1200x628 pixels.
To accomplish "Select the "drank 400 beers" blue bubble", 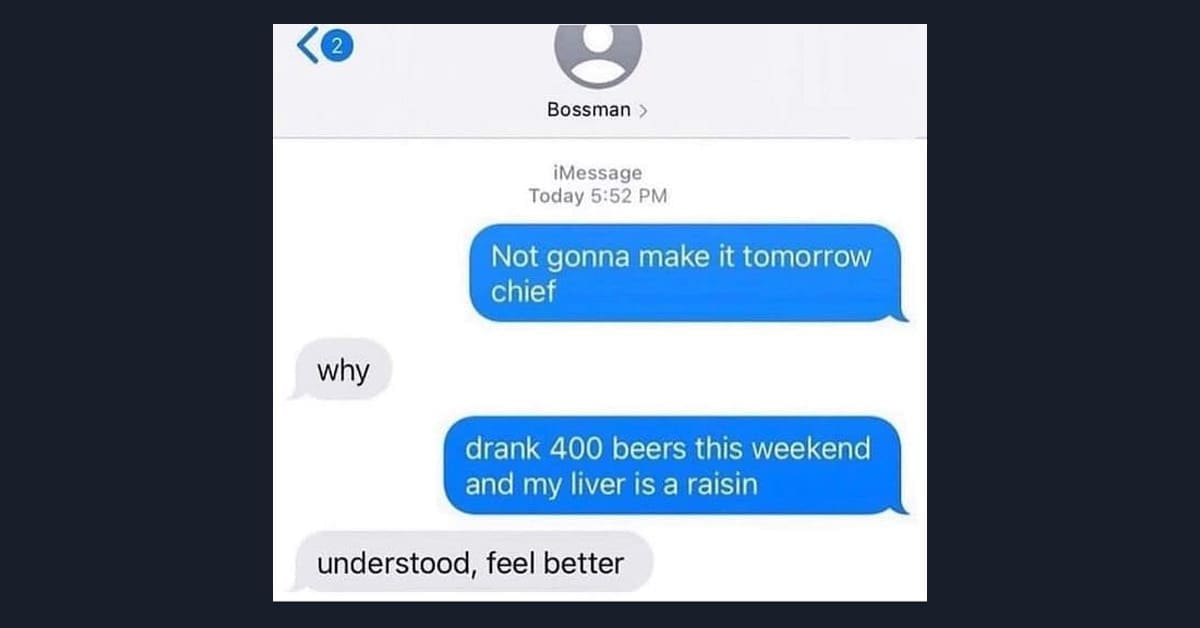I will pos(675,465).
